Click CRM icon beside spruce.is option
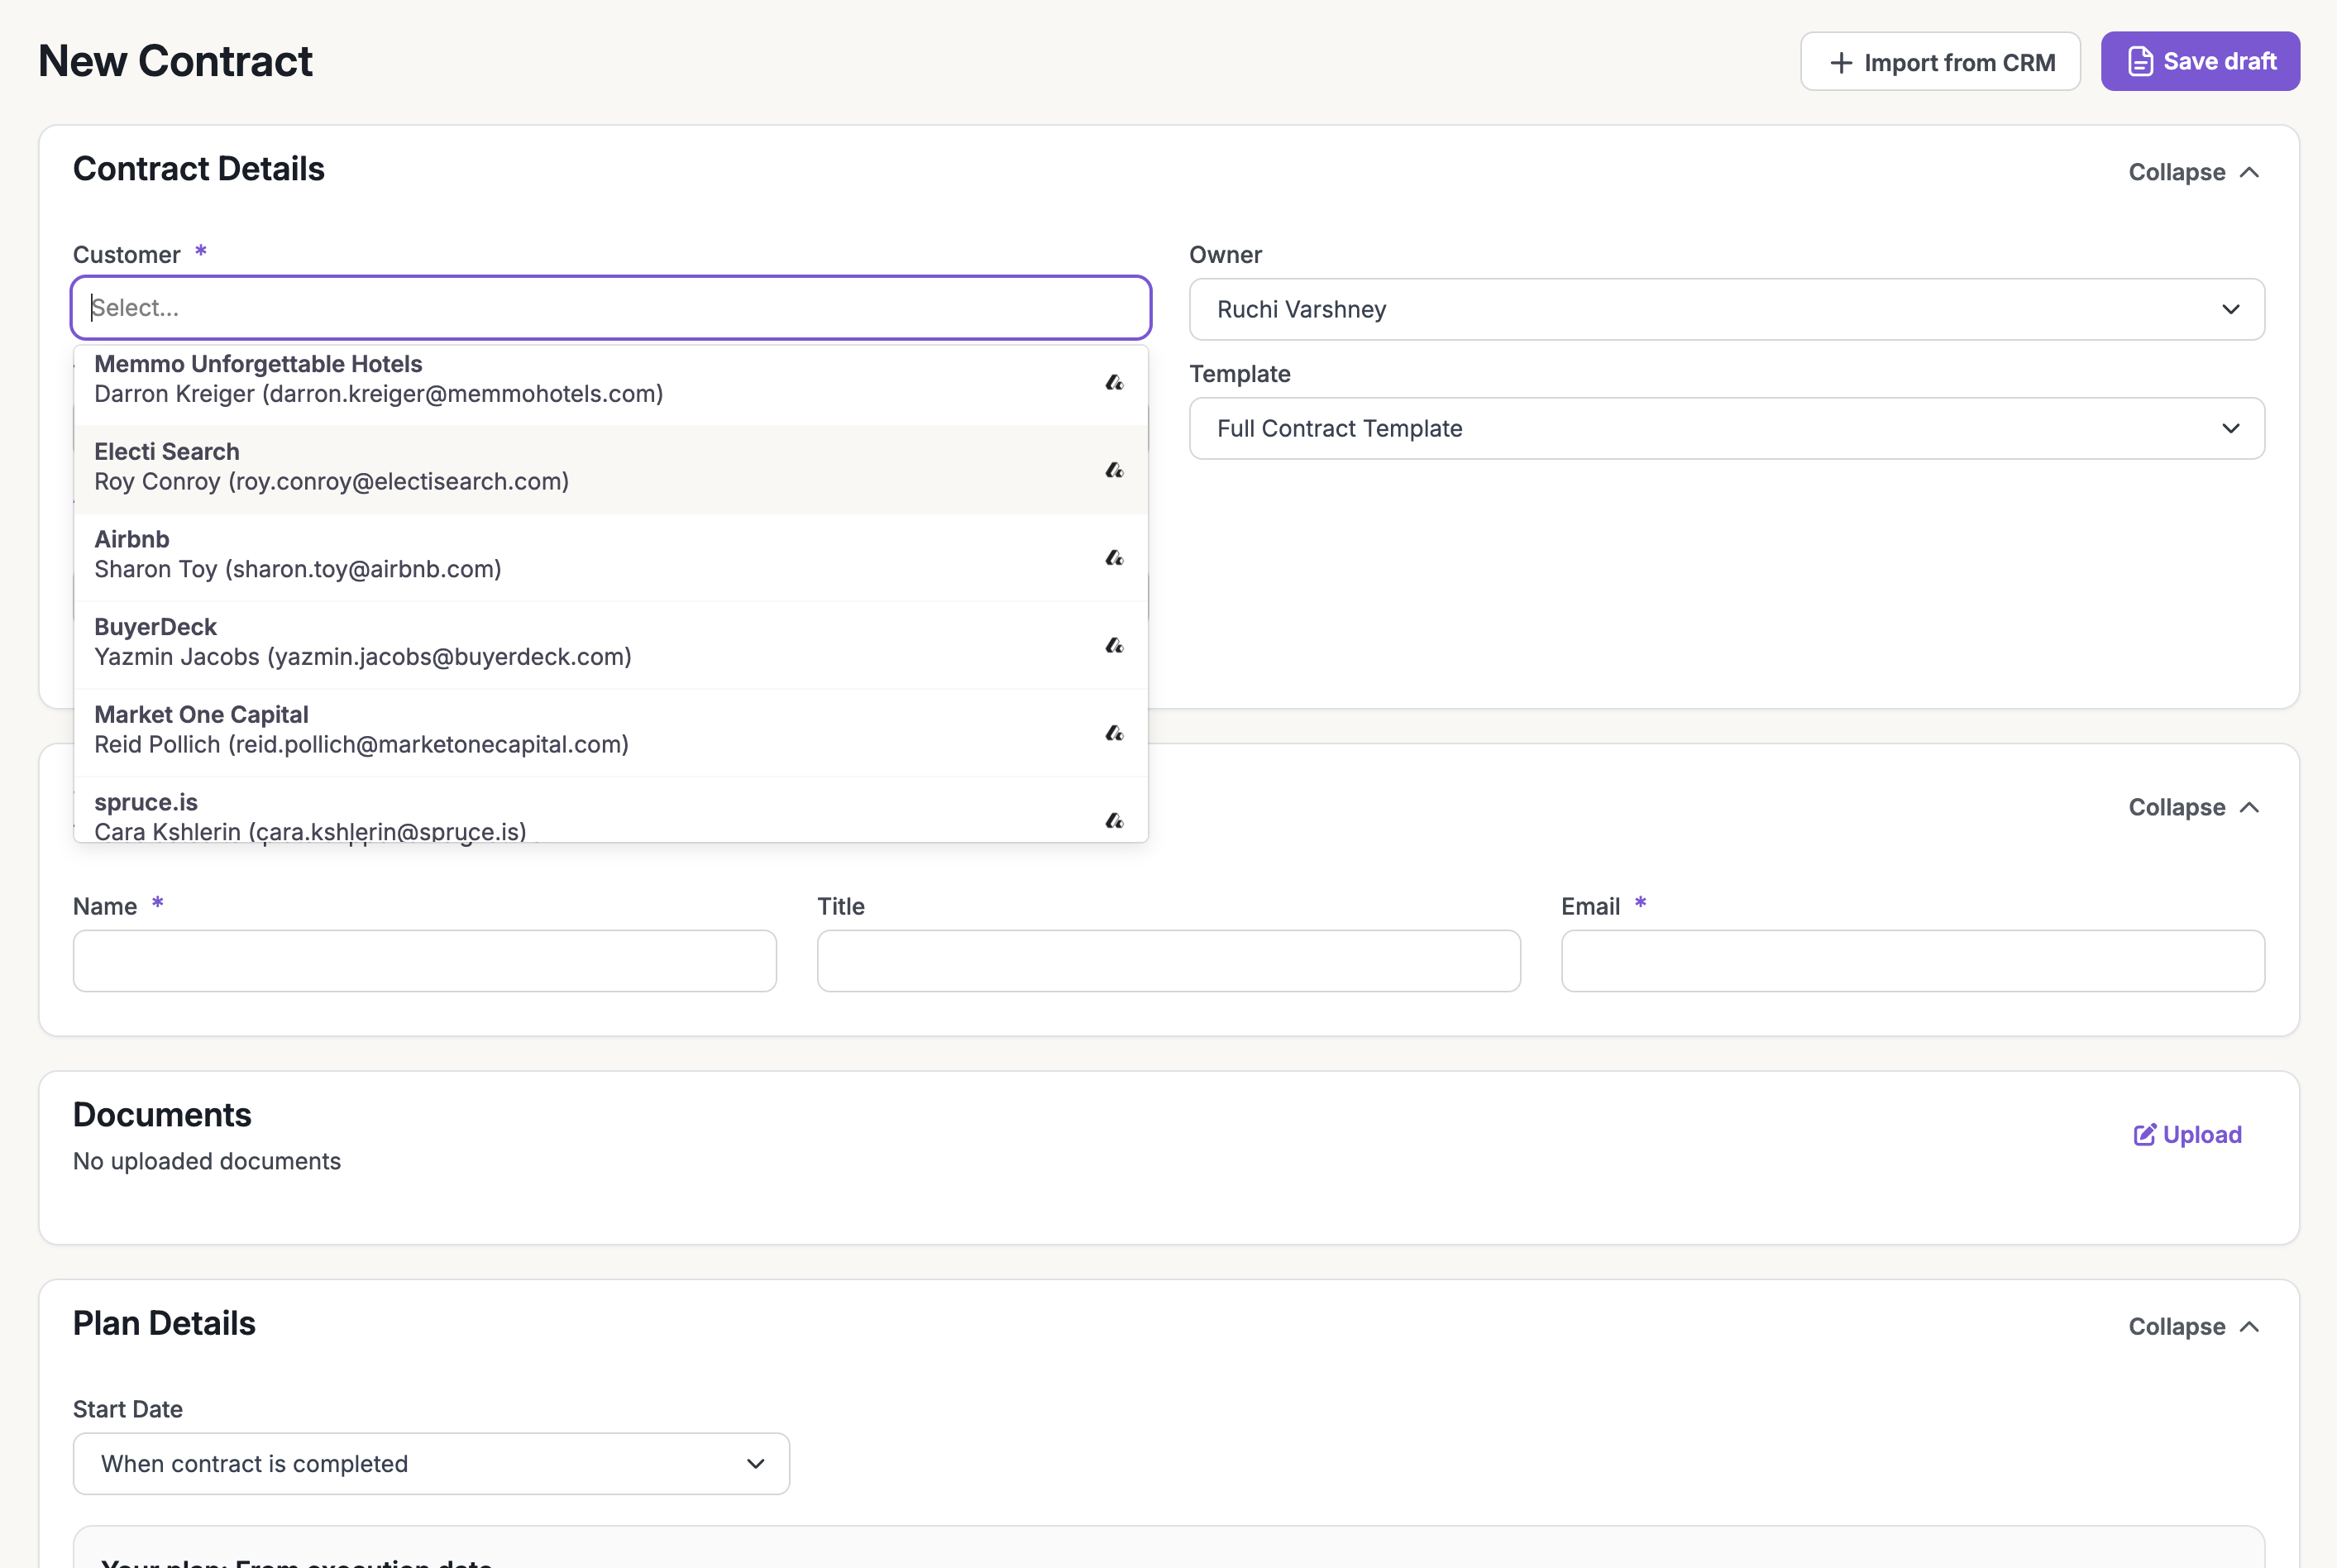 click(1114, 820)
